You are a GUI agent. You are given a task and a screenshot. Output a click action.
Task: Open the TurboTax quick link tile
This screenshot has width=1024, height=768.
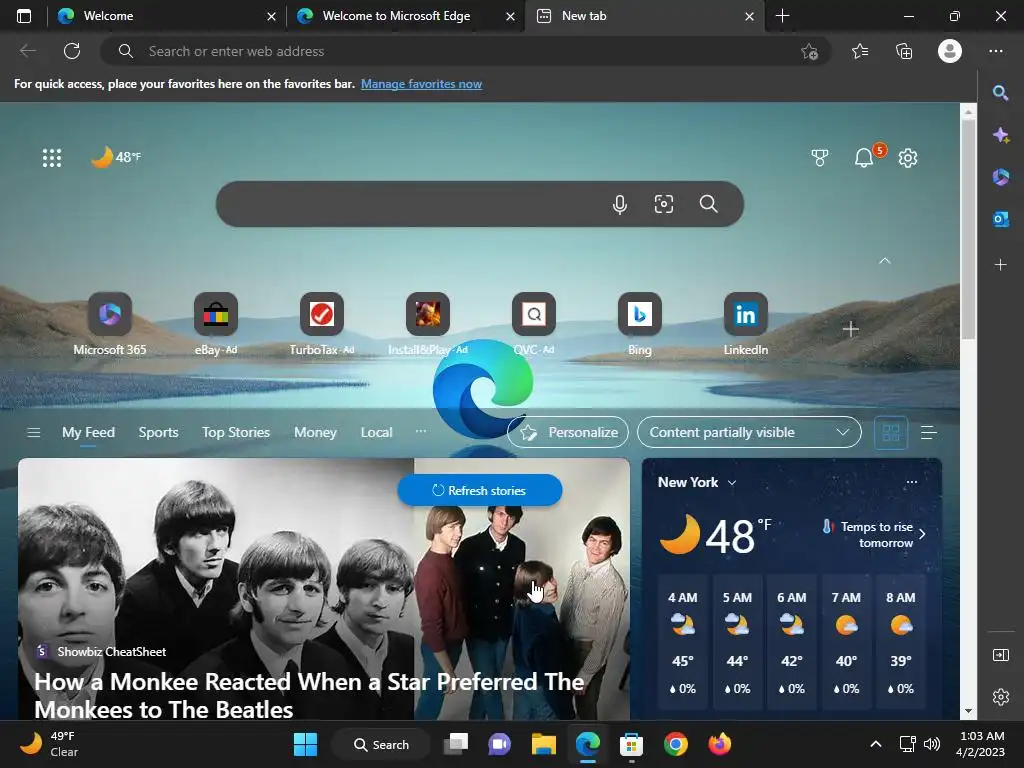click(321, 325)
